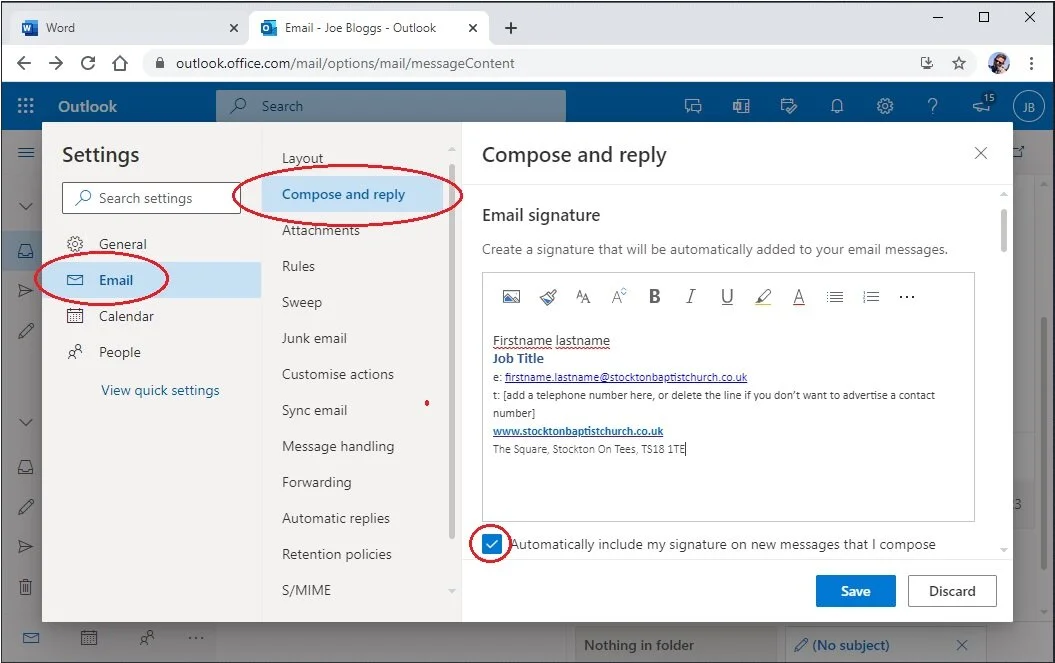Insert bulleted list in signature

coord(835,297)
